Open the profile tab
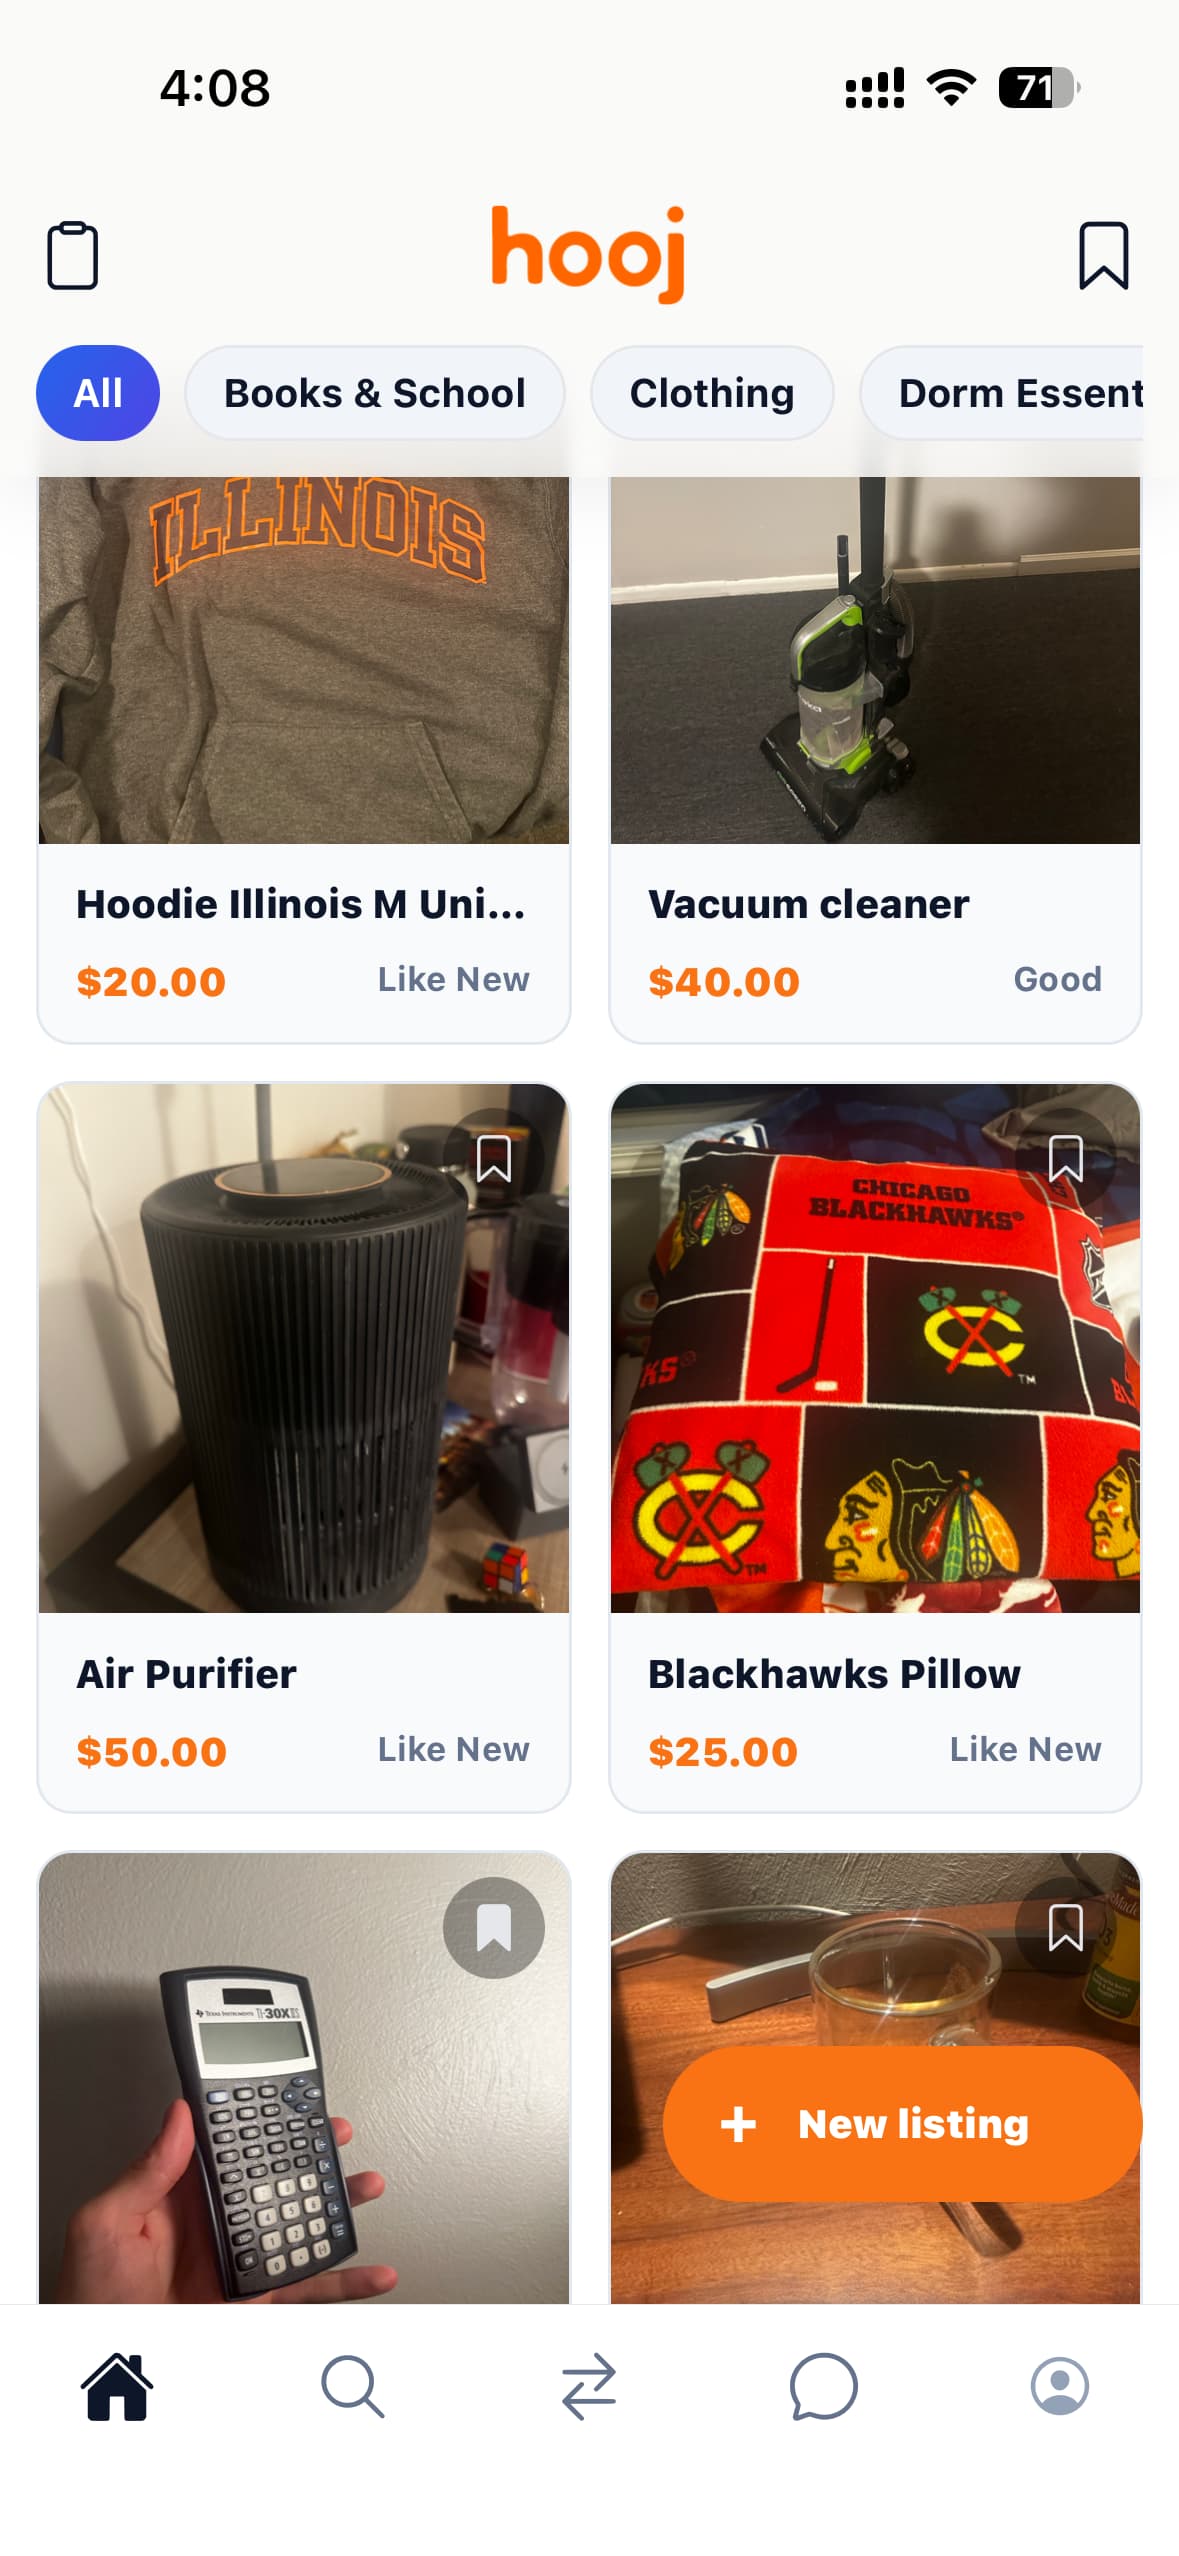 (1059, 2386)
